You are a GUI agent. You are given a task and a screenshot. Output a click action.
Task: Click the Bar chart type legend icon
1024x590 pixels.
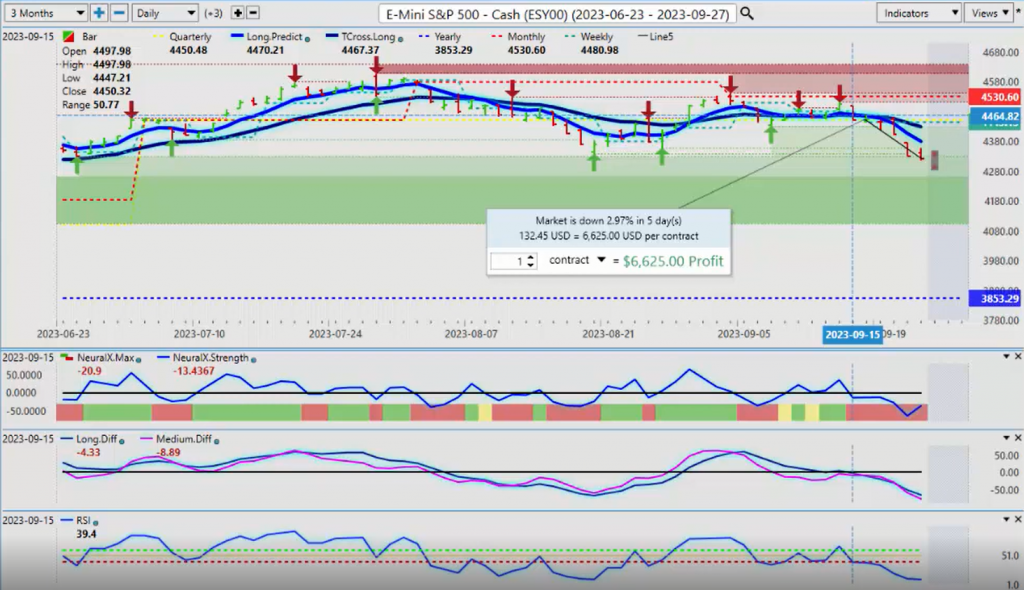[68, 37]
